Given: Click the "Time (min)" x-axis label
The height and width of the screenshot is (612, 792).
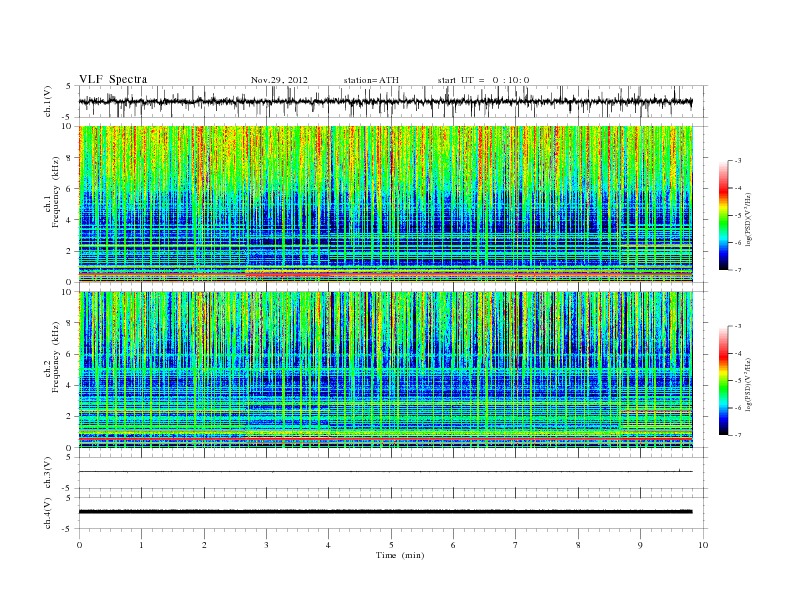Looking at the screenshot, I should (400, 555).
